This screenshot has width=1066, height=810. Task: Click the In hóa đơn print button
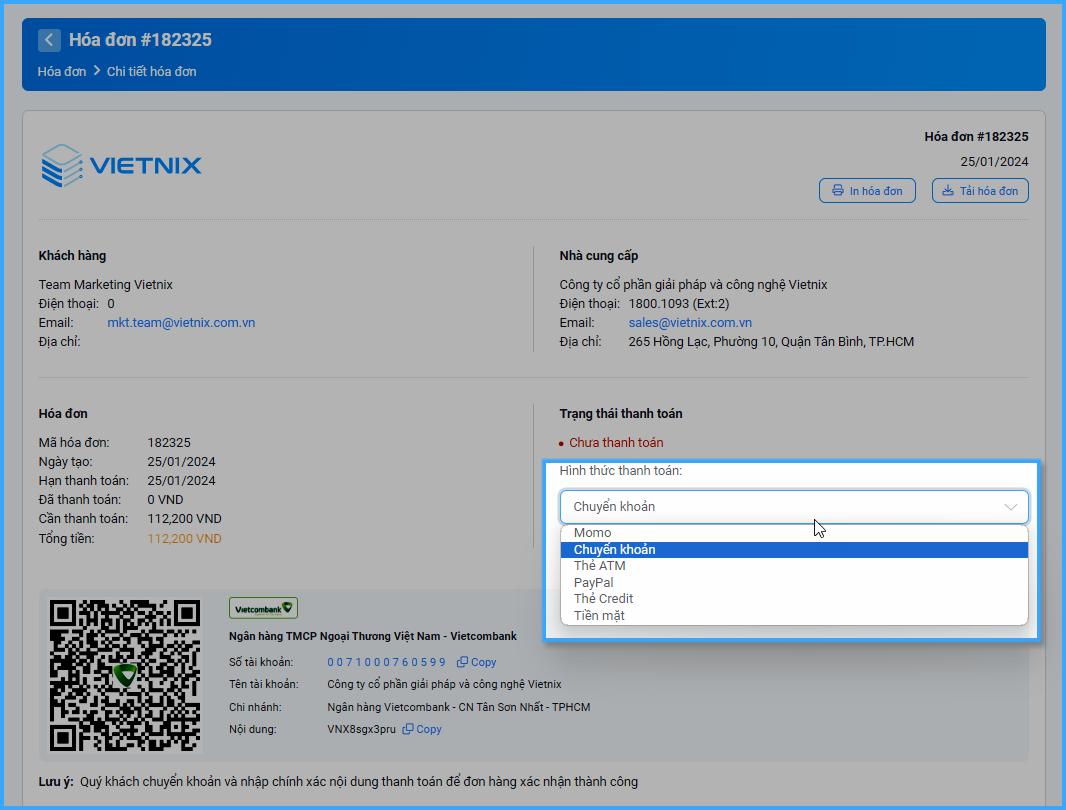[867, 191]
